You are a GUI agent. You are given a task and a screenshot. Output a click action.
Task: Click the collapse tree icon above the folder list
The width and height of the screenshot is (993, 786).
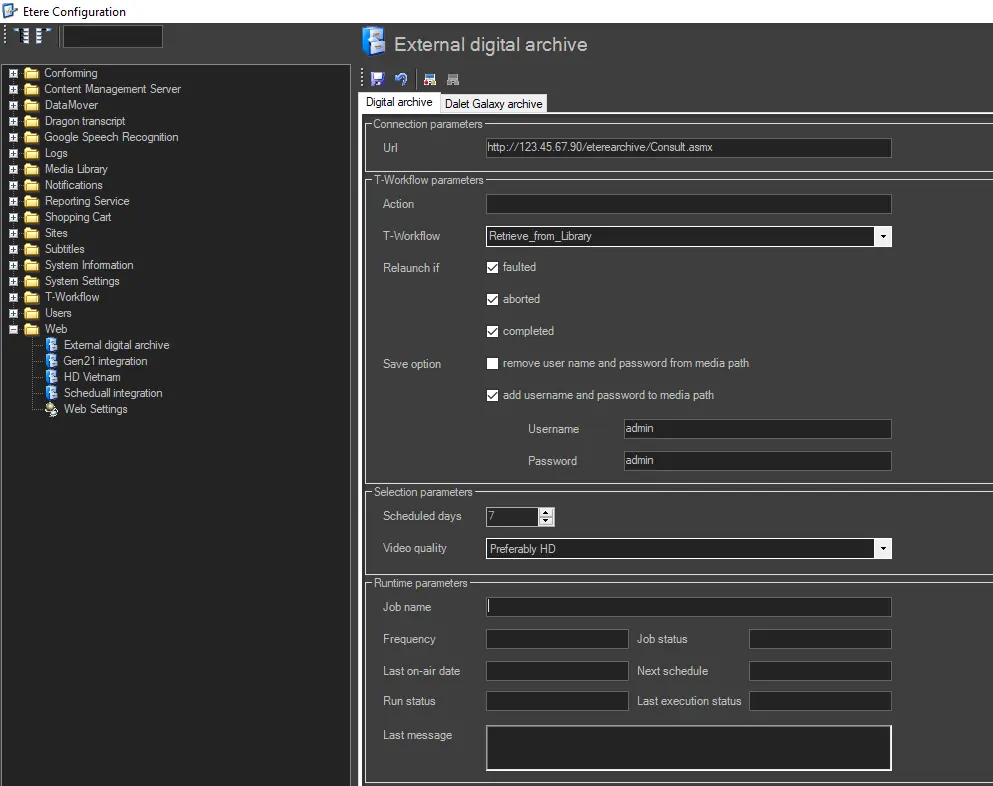click(x=43, y=36)
